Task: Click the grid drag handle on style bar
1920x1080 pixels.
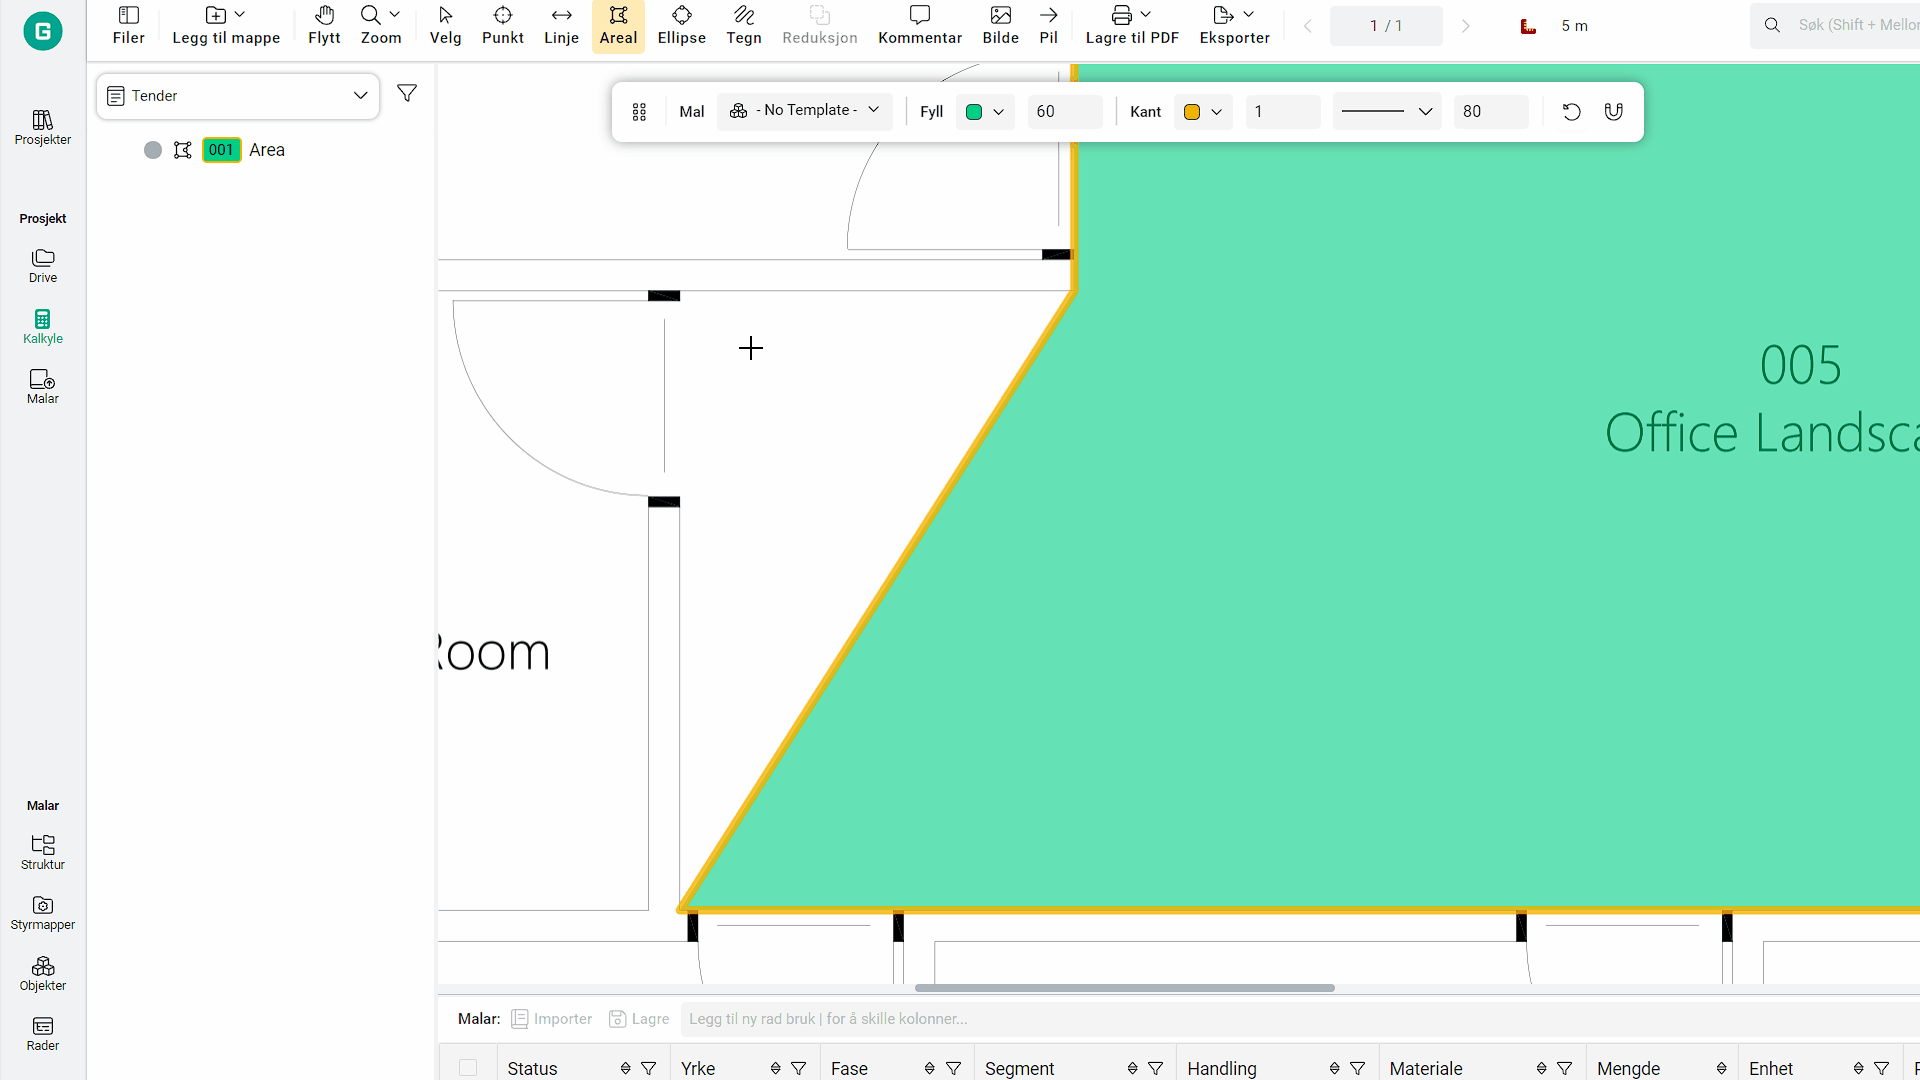Action: click(639, 112)
